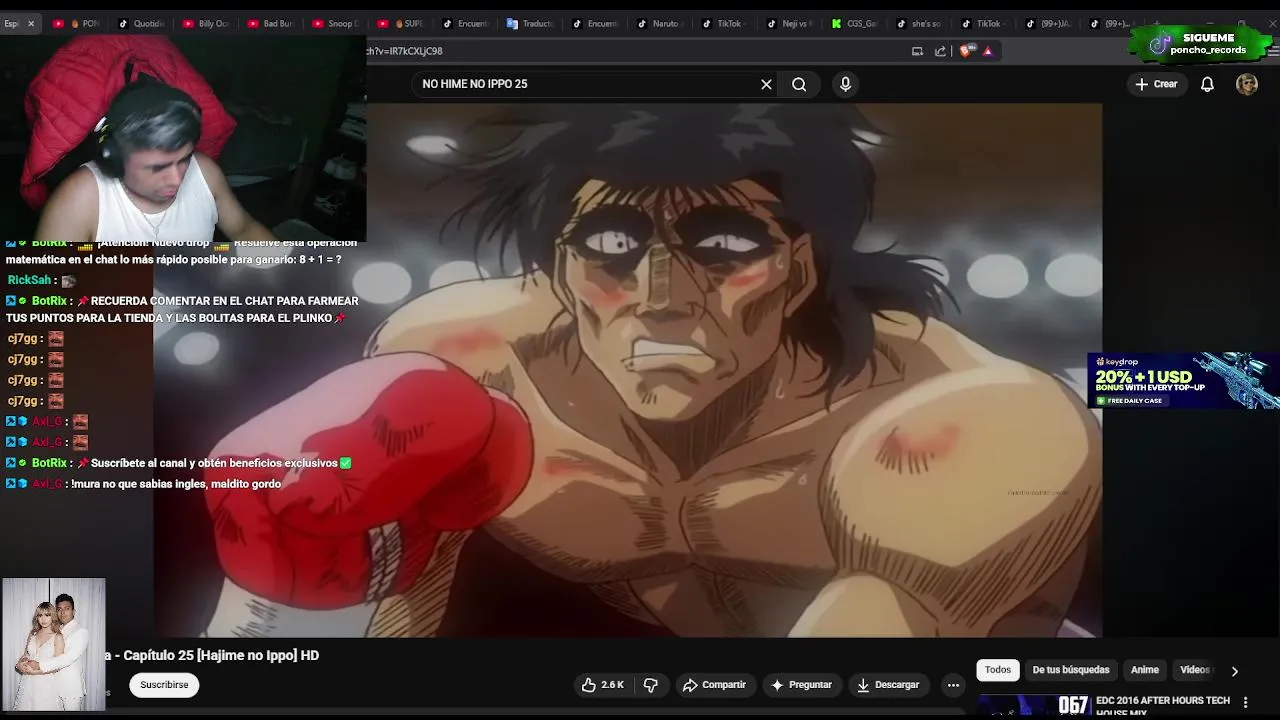Screen dimensions: 1280x720
Task: Click the Descargar button
Action: click(888, 685)
